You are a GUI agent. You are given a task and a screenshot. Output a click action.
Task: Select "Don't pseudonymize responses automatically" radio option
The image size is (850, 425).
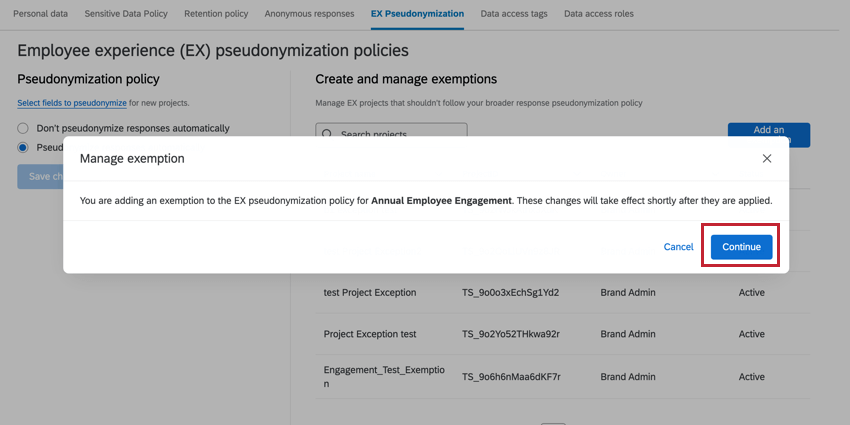(x=23, y=128)
